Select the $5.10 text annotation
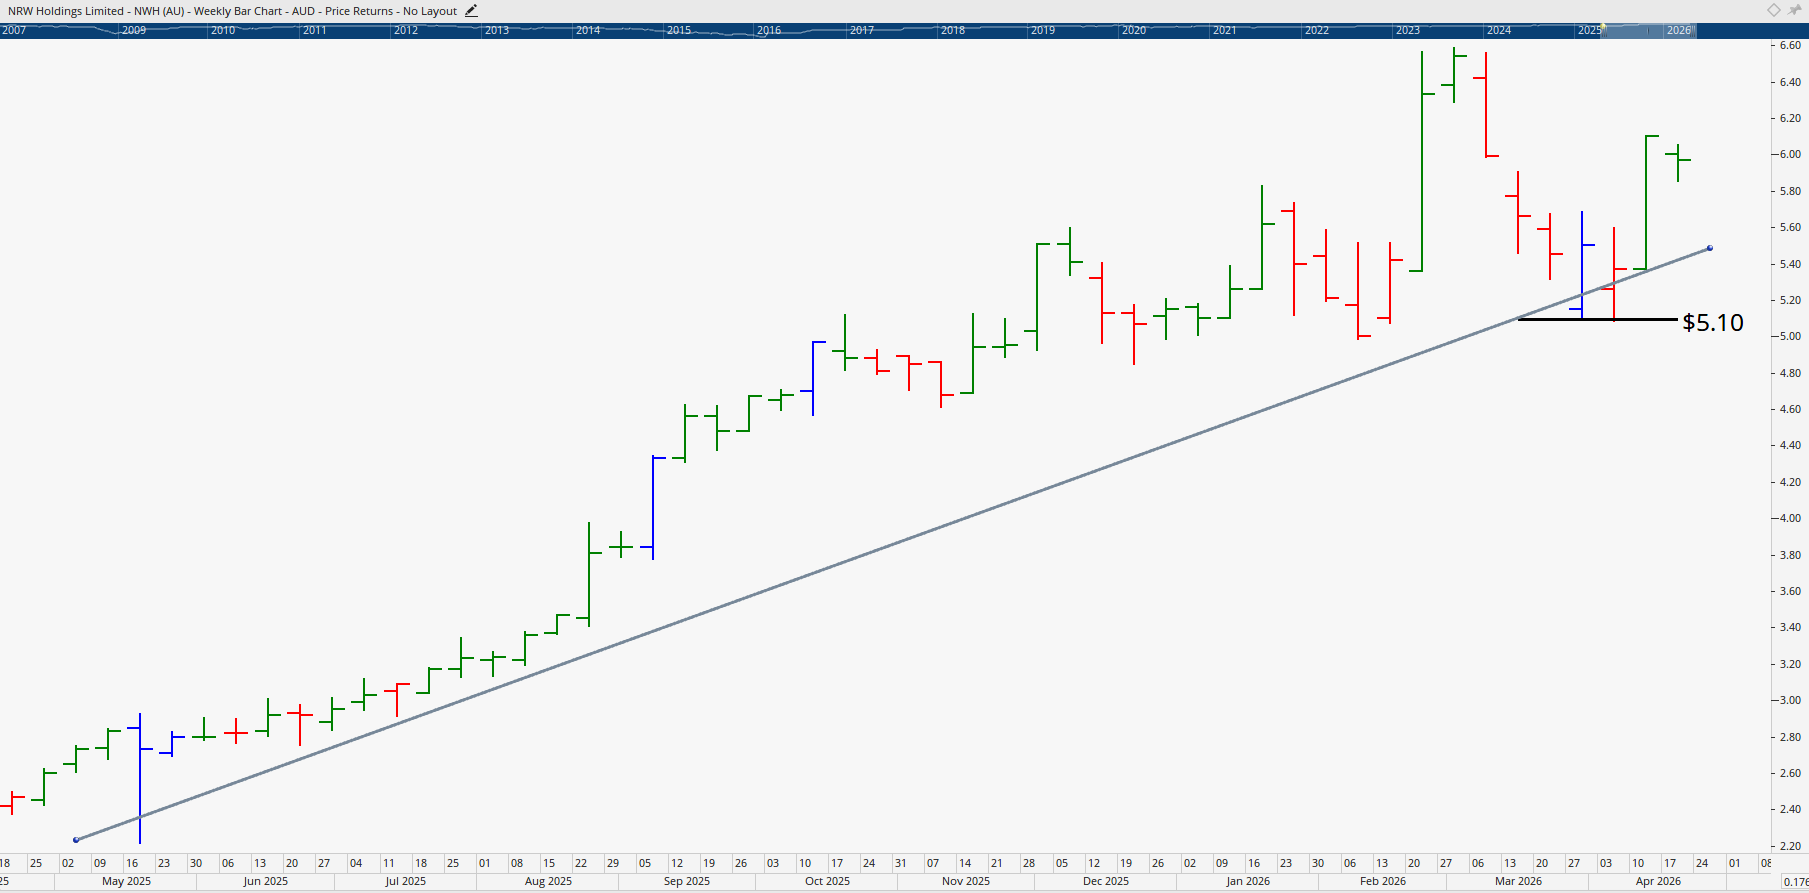The image size is (1809, 893). click(1713, 322)
